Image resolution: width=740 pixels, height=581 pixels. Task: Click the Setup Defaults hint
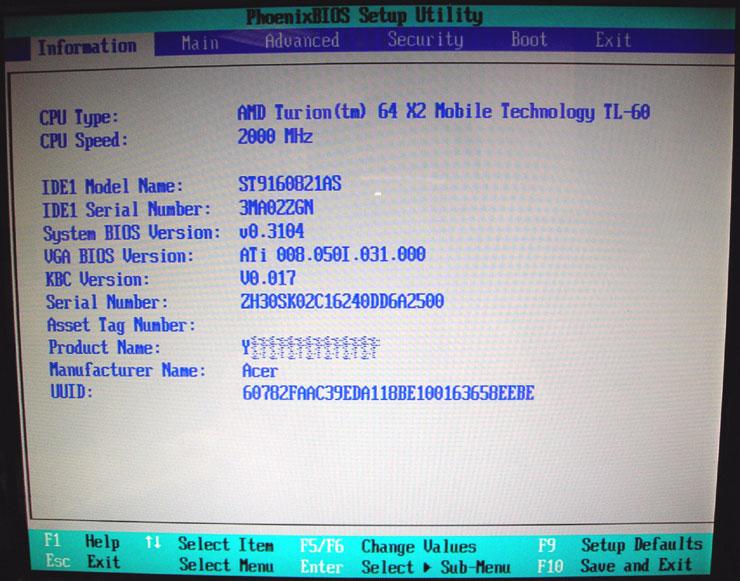(642, 545)
